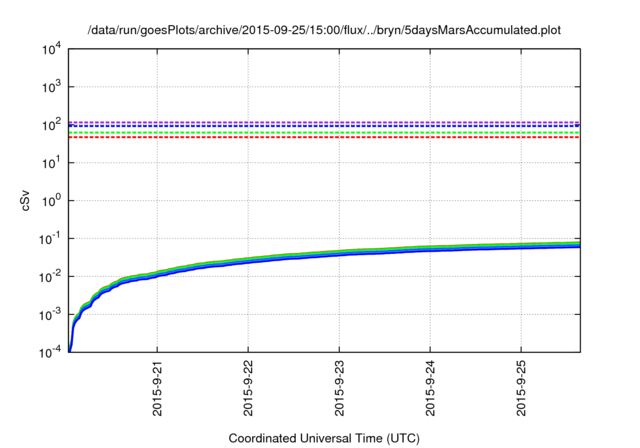Click the 10^-4 y-axis tick label
This screenshot has width=640, height=448.
[x=51, y=352]
